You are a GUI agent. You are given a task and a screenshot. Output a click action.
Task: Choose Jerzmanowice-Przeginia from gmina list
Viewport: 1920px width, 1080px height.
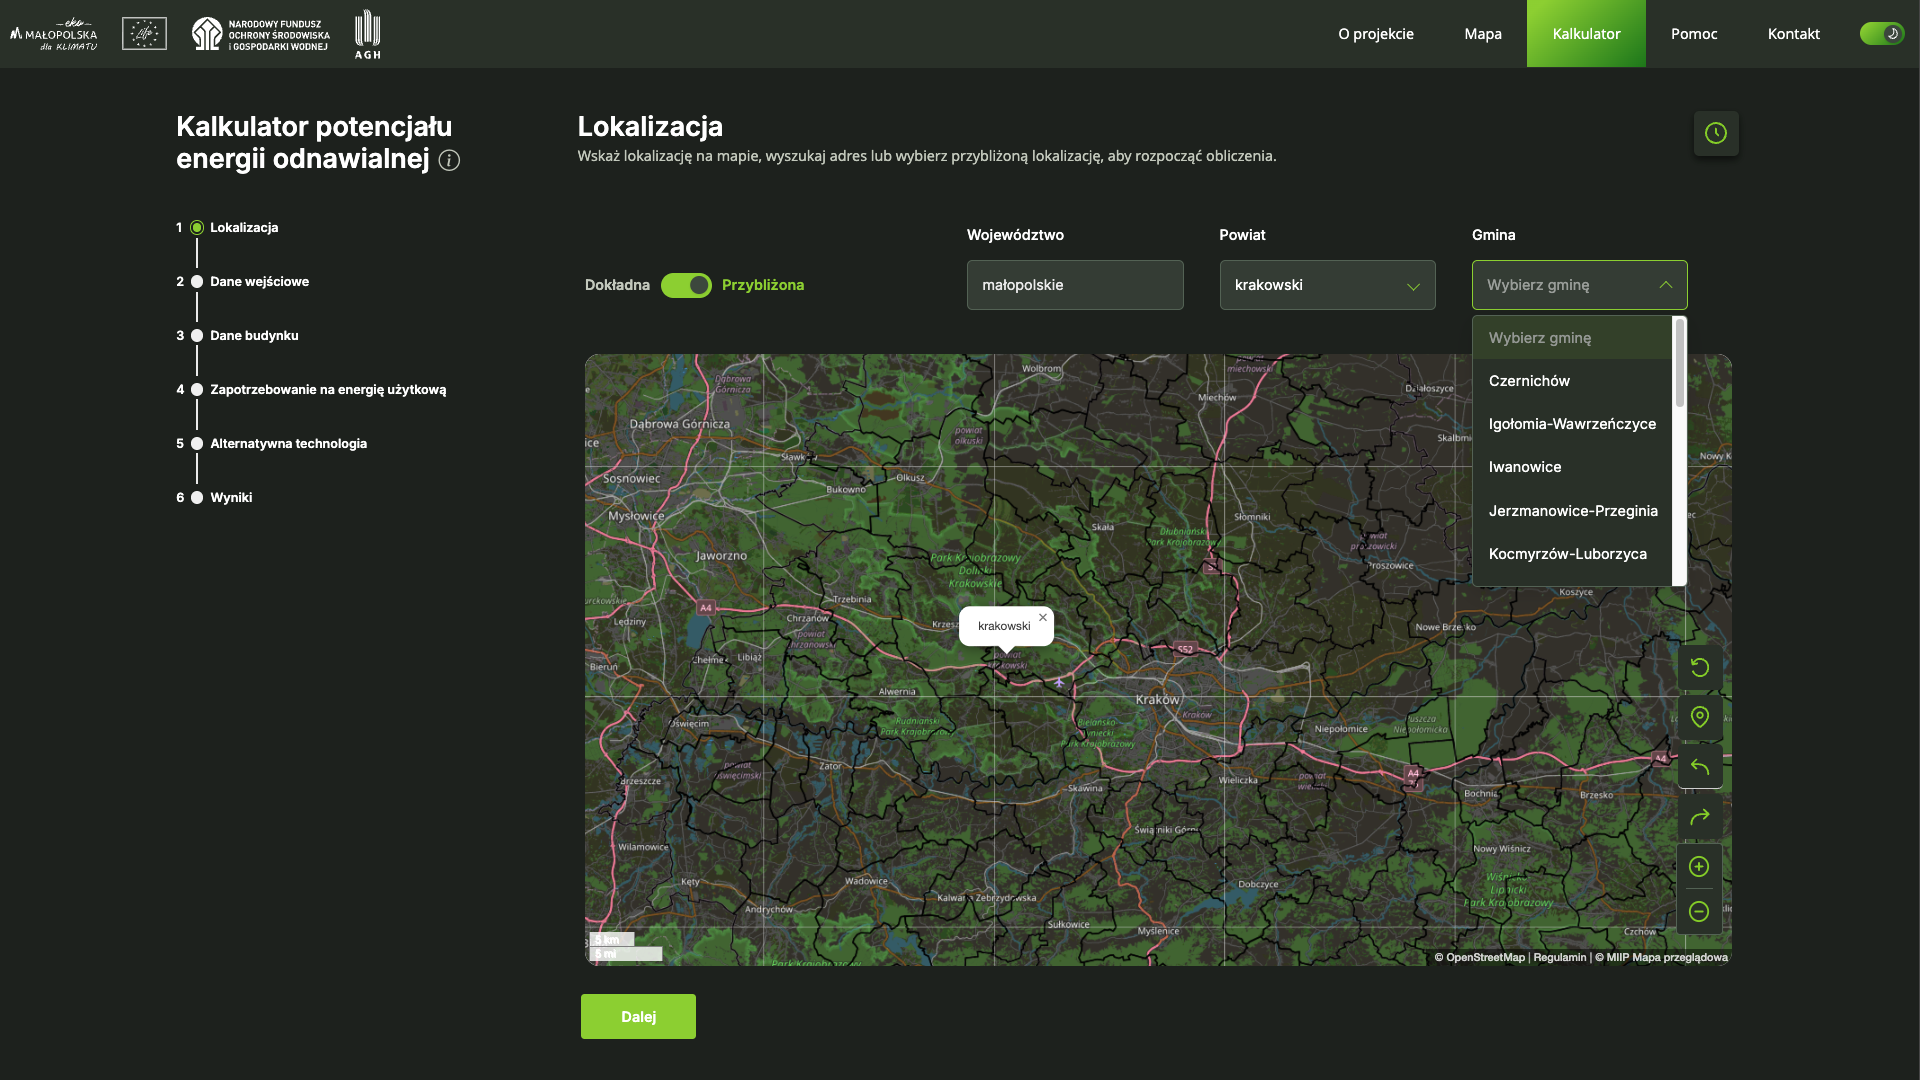coord(1572,511)
